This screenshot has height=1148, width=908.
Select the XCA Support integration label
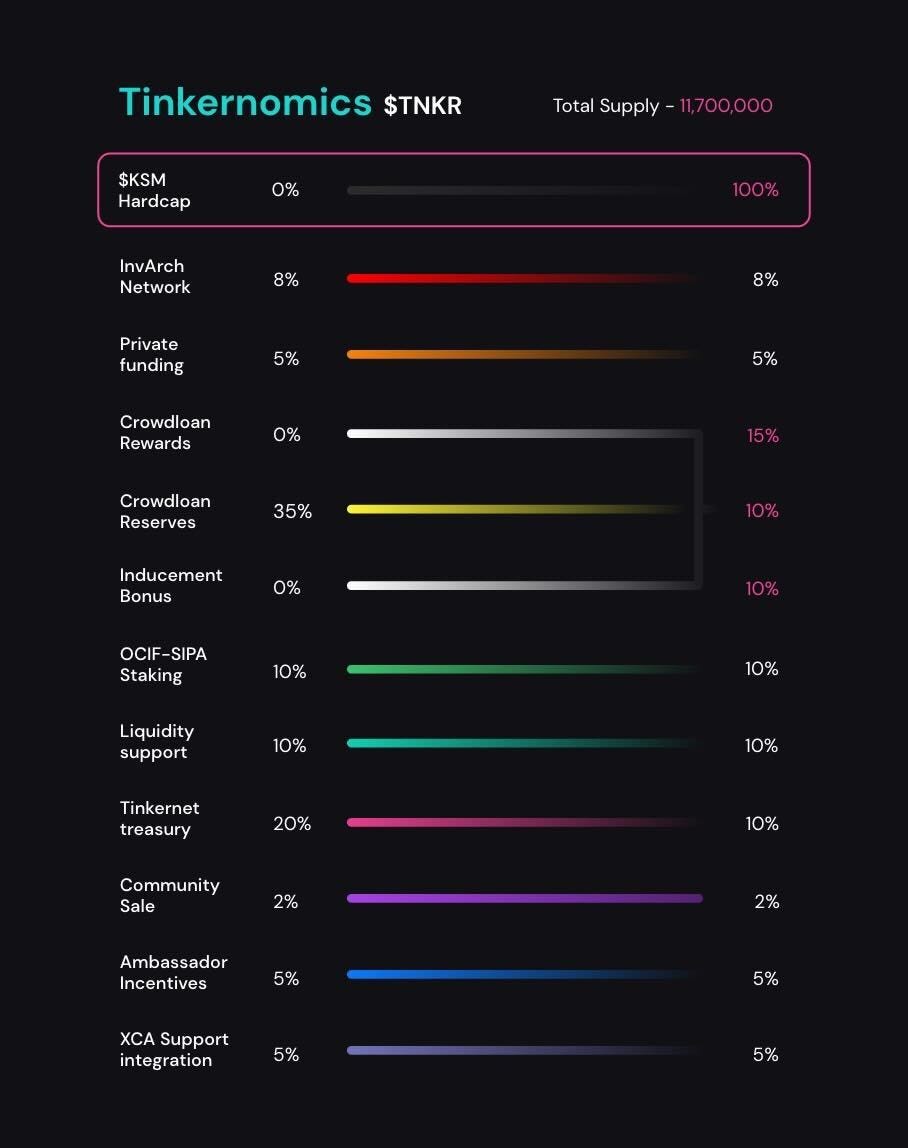click(x=174, y=1050)
